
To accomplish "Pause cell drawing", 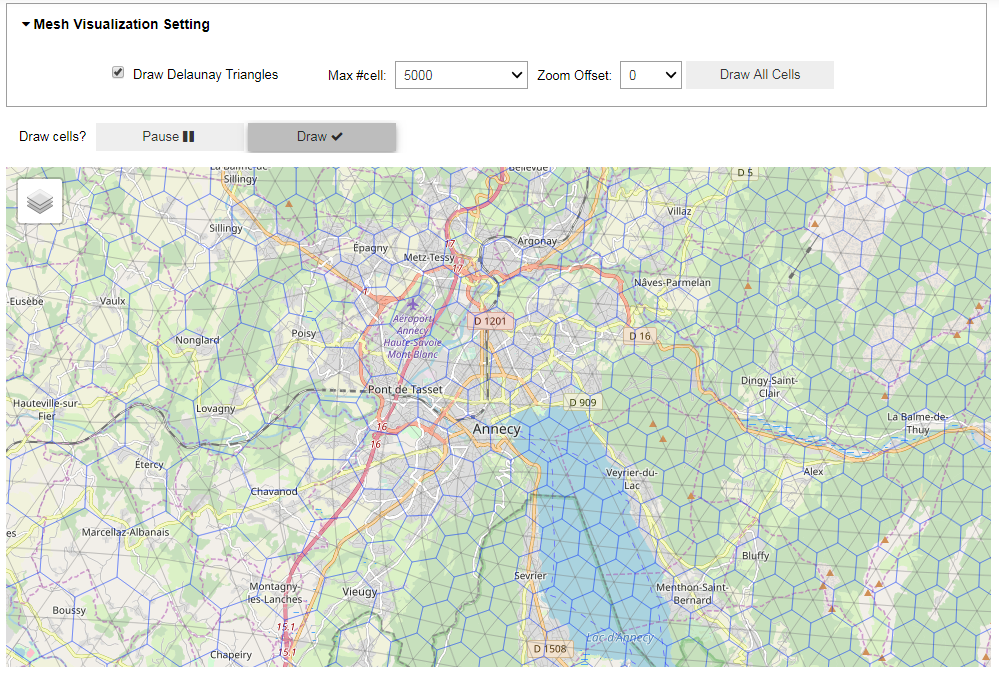I will (169, 136).
